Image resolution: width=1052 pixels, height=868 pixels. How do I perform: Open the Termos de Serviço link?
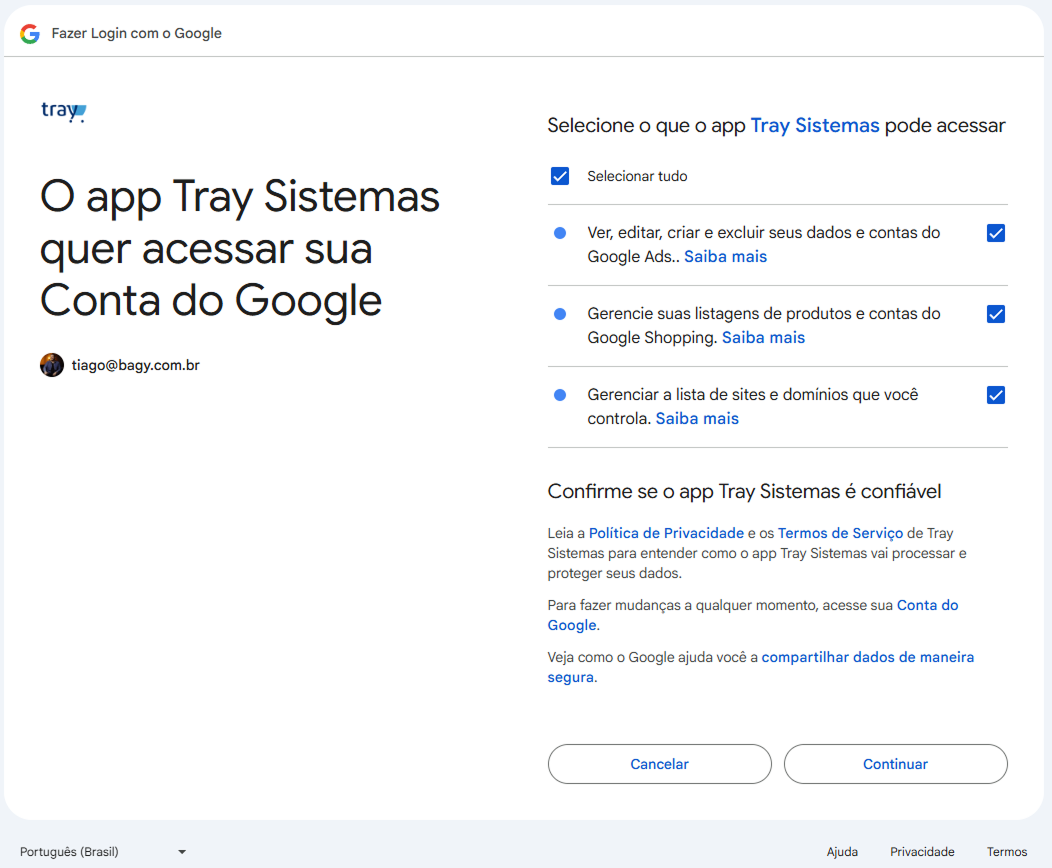840,533
